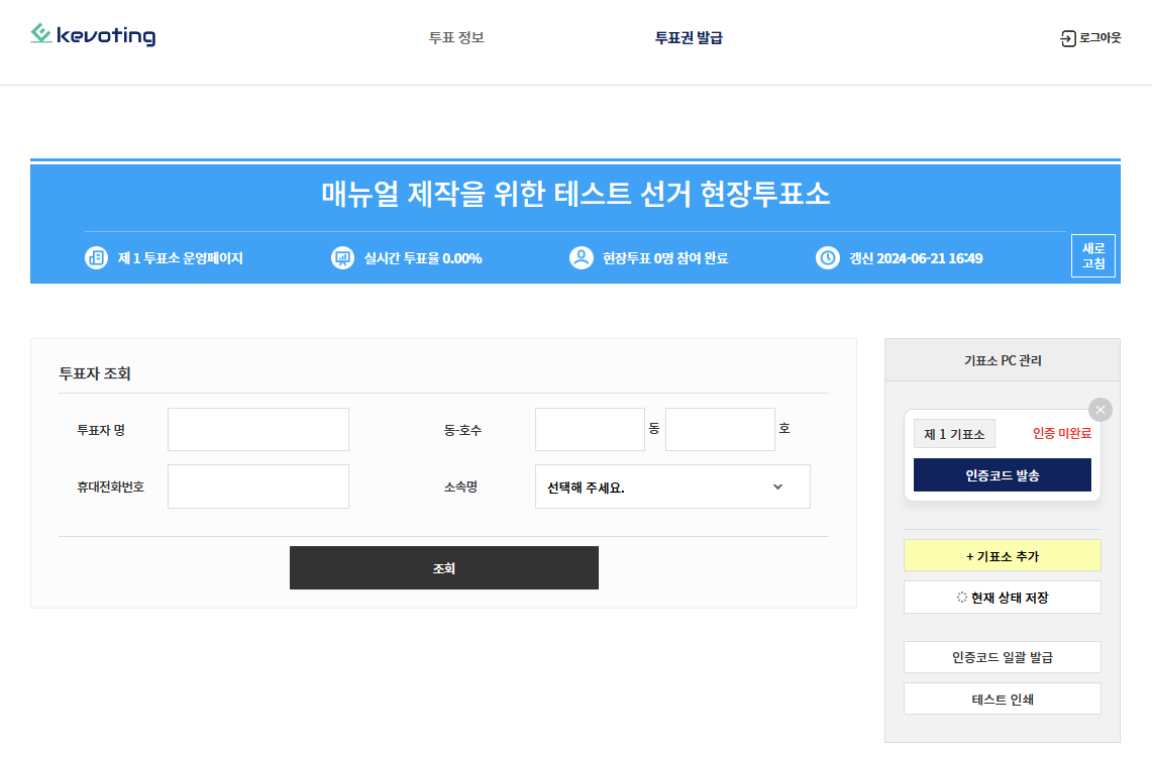The image size is (1152, 762).
Task: Click the chevron arrow in 소속명 field
Action: pos(778,487)
